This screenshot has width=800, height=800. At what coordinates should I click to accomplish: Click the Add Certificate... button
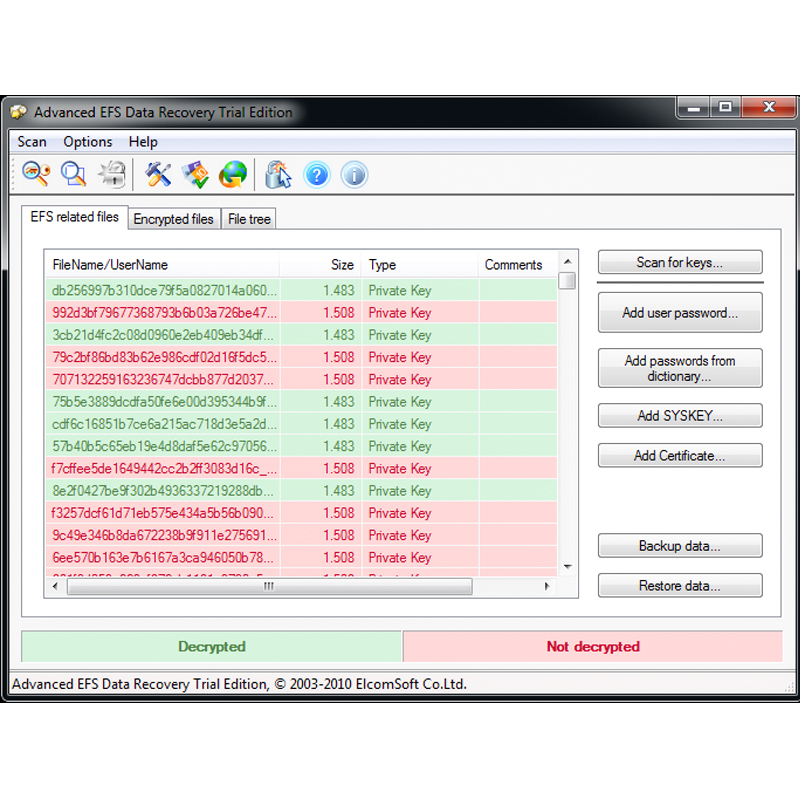click(x=680, y=456)
